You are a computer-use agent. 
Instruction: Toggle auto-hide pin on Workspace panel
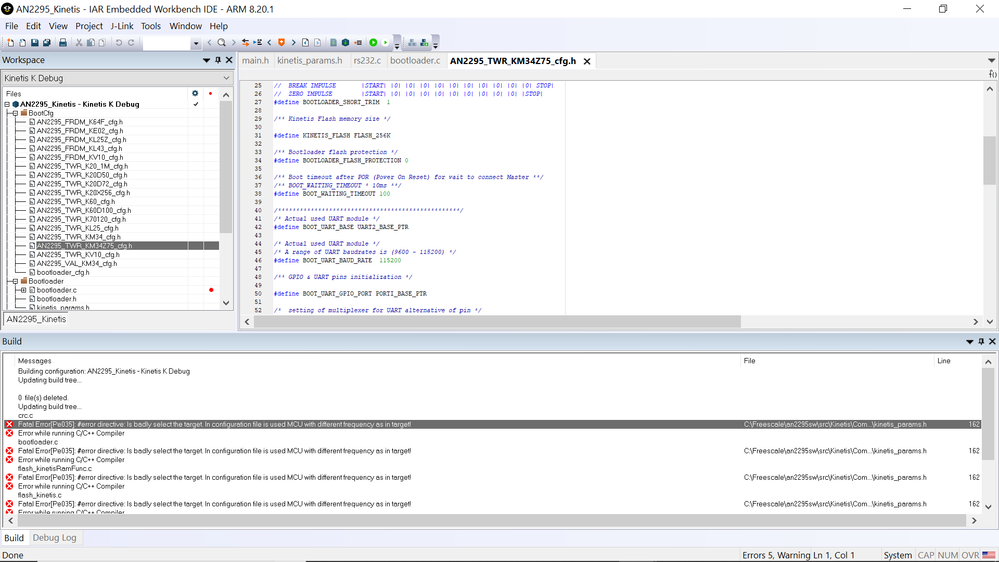click(218, 60)
